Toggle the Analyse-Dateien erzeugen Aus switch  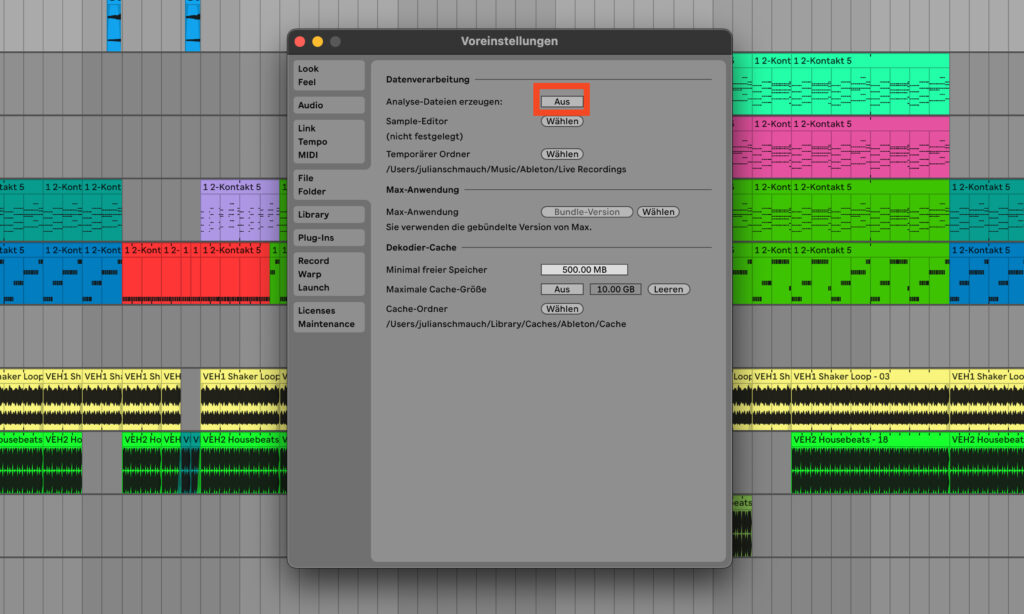(x=562, y=102)
